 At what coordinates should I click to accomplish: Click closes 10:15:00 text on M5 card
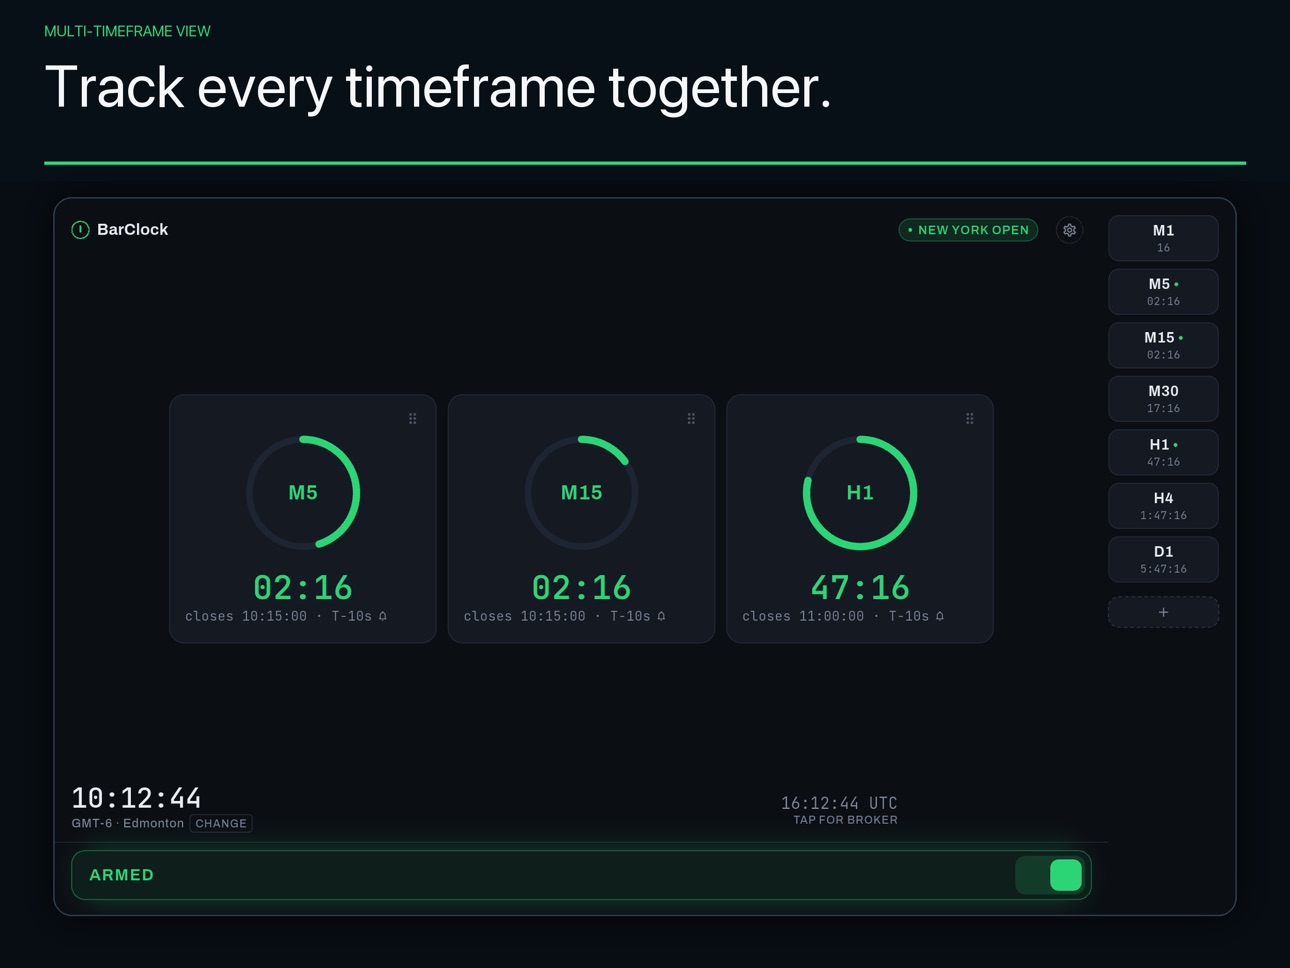coord(246,617)
